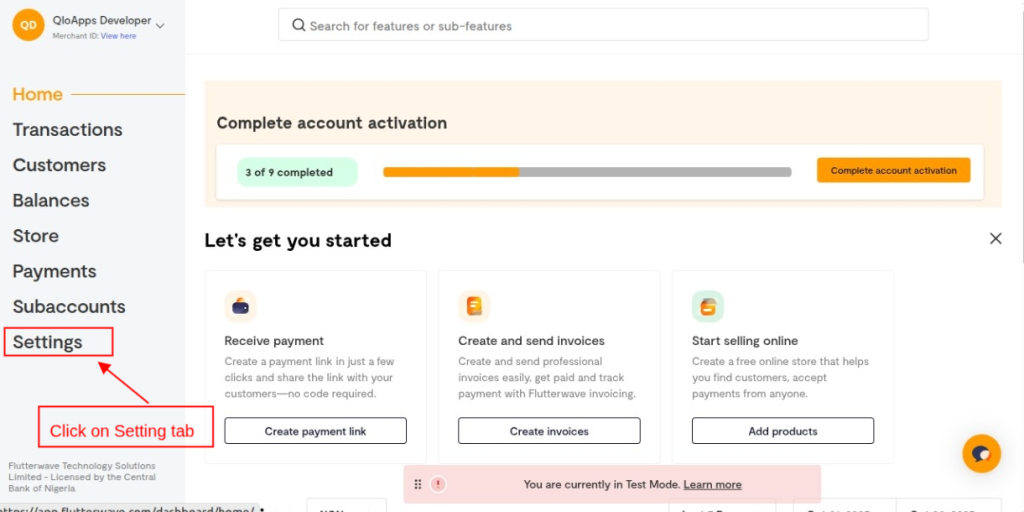Open the Settings tab in sidebar
The image size is (1024, 512).
[x=48, y=342]
